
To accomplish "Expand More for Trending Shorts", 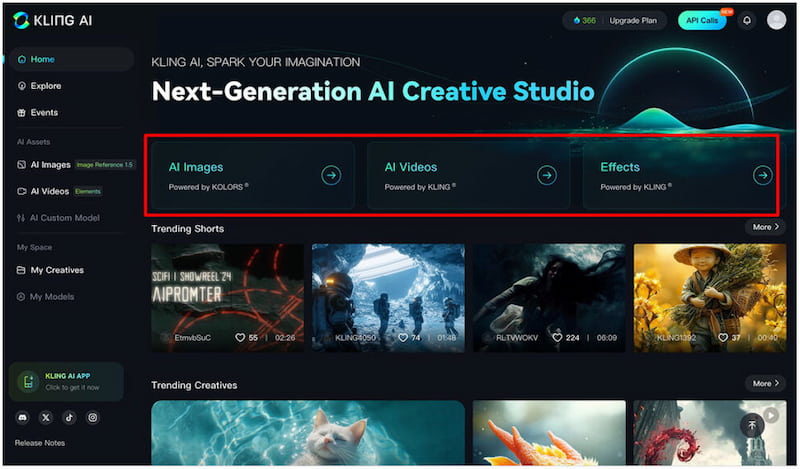I will pyautogui.click(x=765, y=227).
